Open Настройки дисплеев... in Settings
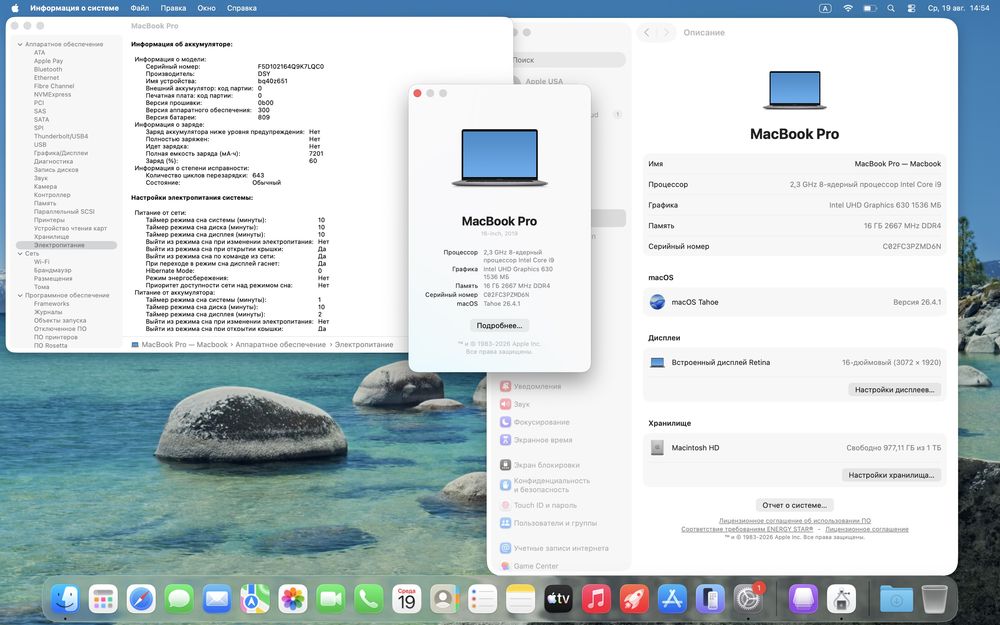The image size is (1000, 625). click(894, 389)
